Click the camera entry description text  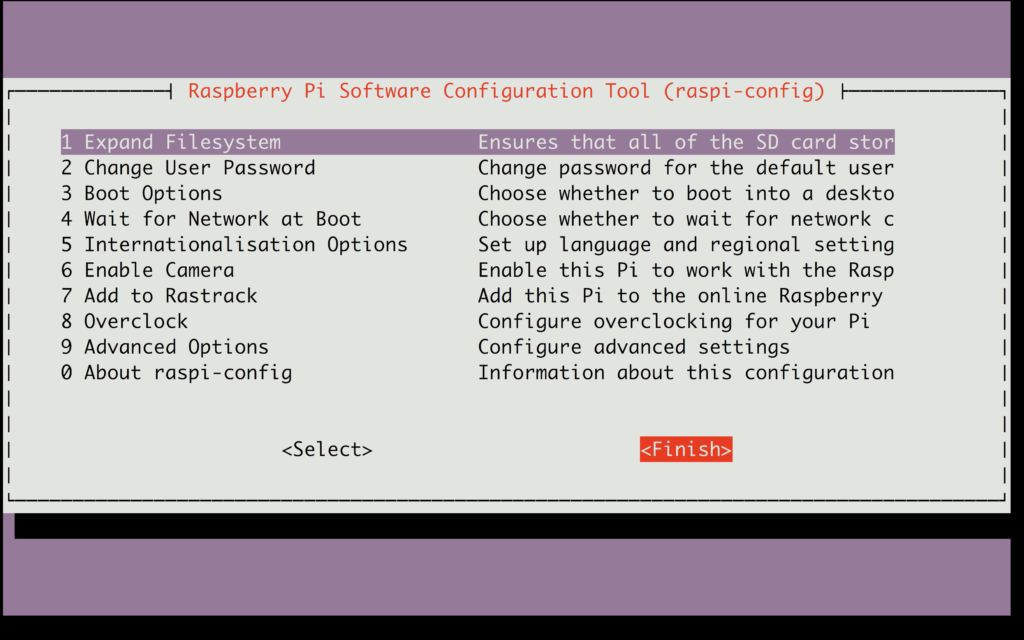tap(687, 269)
